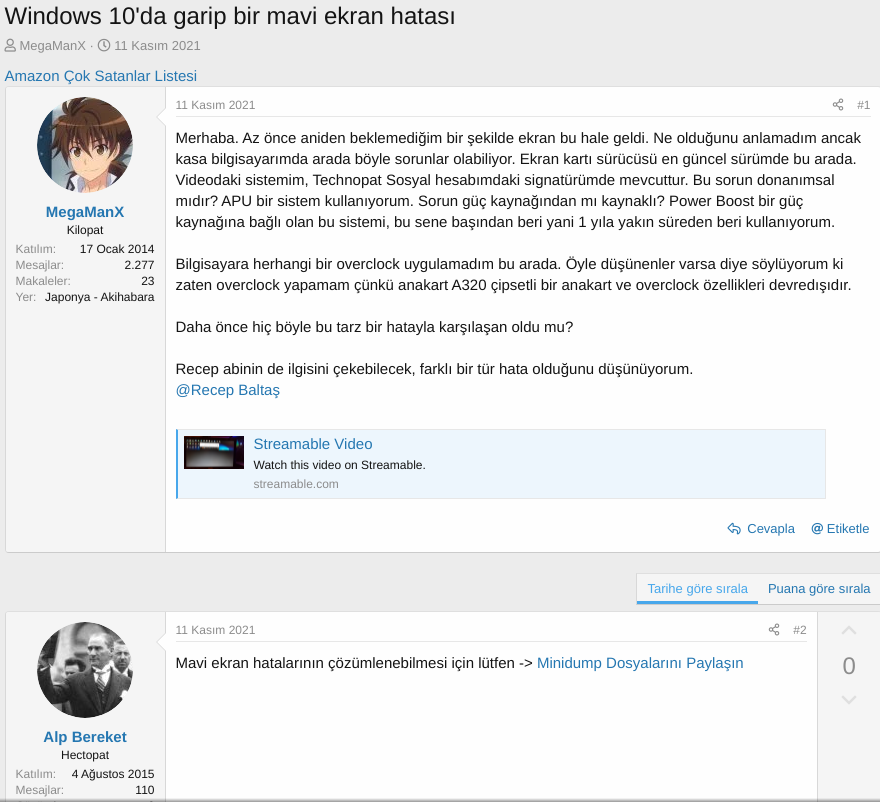Switch to the Tarihe göre sırala tab

coord(696,589)
